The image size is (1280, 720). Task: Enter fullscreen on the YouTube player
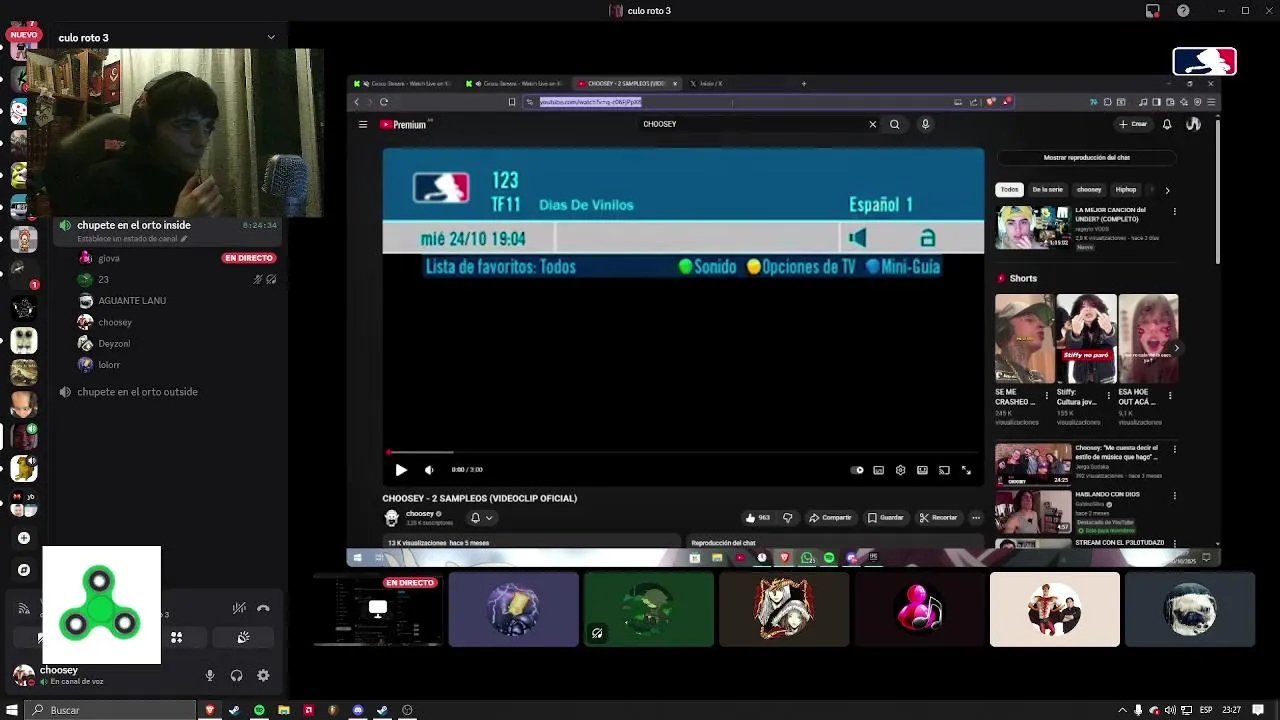[966, 470]
